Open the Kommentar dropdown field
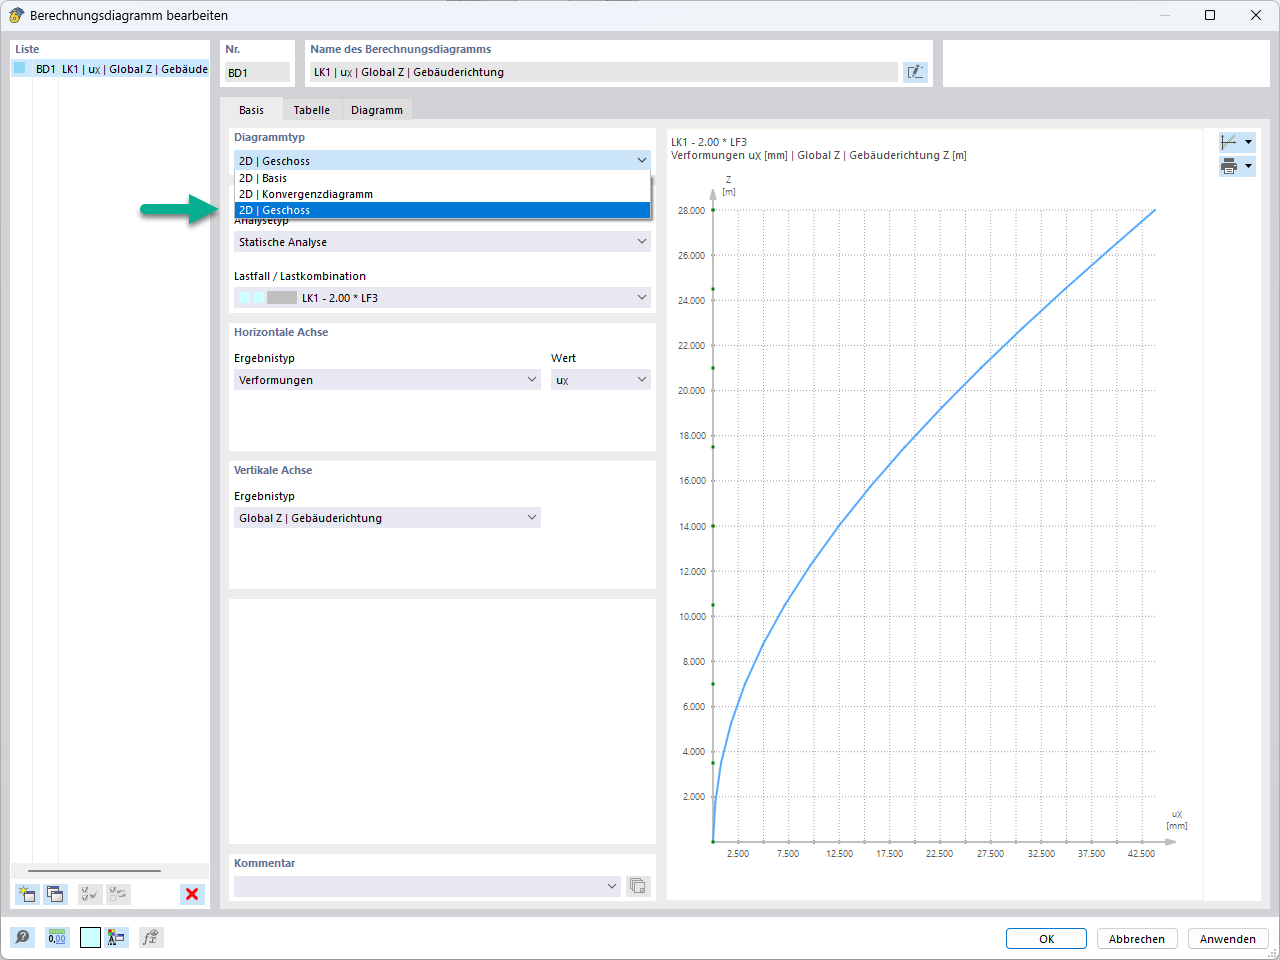Image resolution: width=1280 pixels, height=960 pixels. [x=427, y=886]
